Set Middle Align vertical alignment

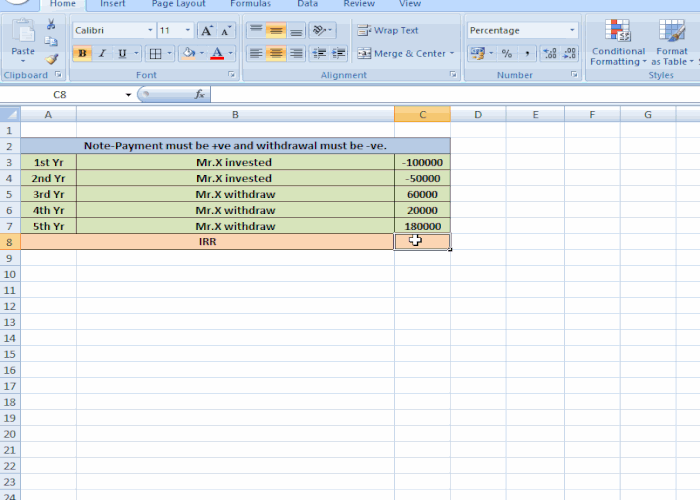coord(276,30)
